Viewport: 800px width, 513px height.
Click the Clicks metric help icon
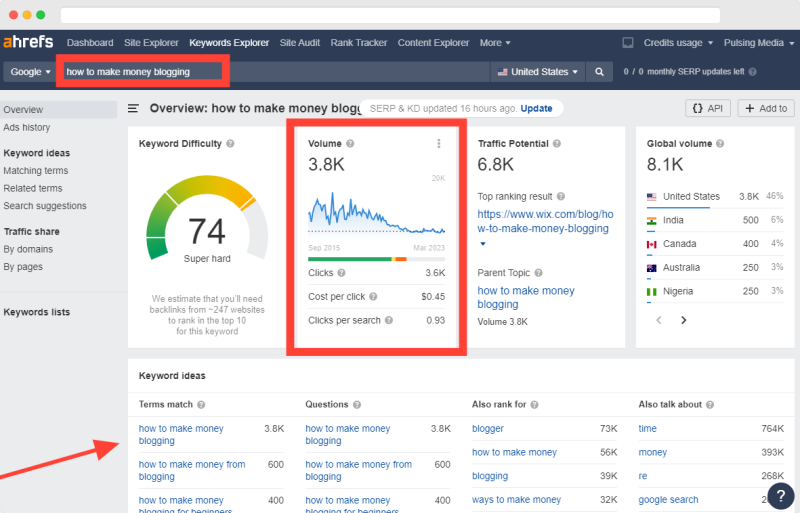(341, 273)
